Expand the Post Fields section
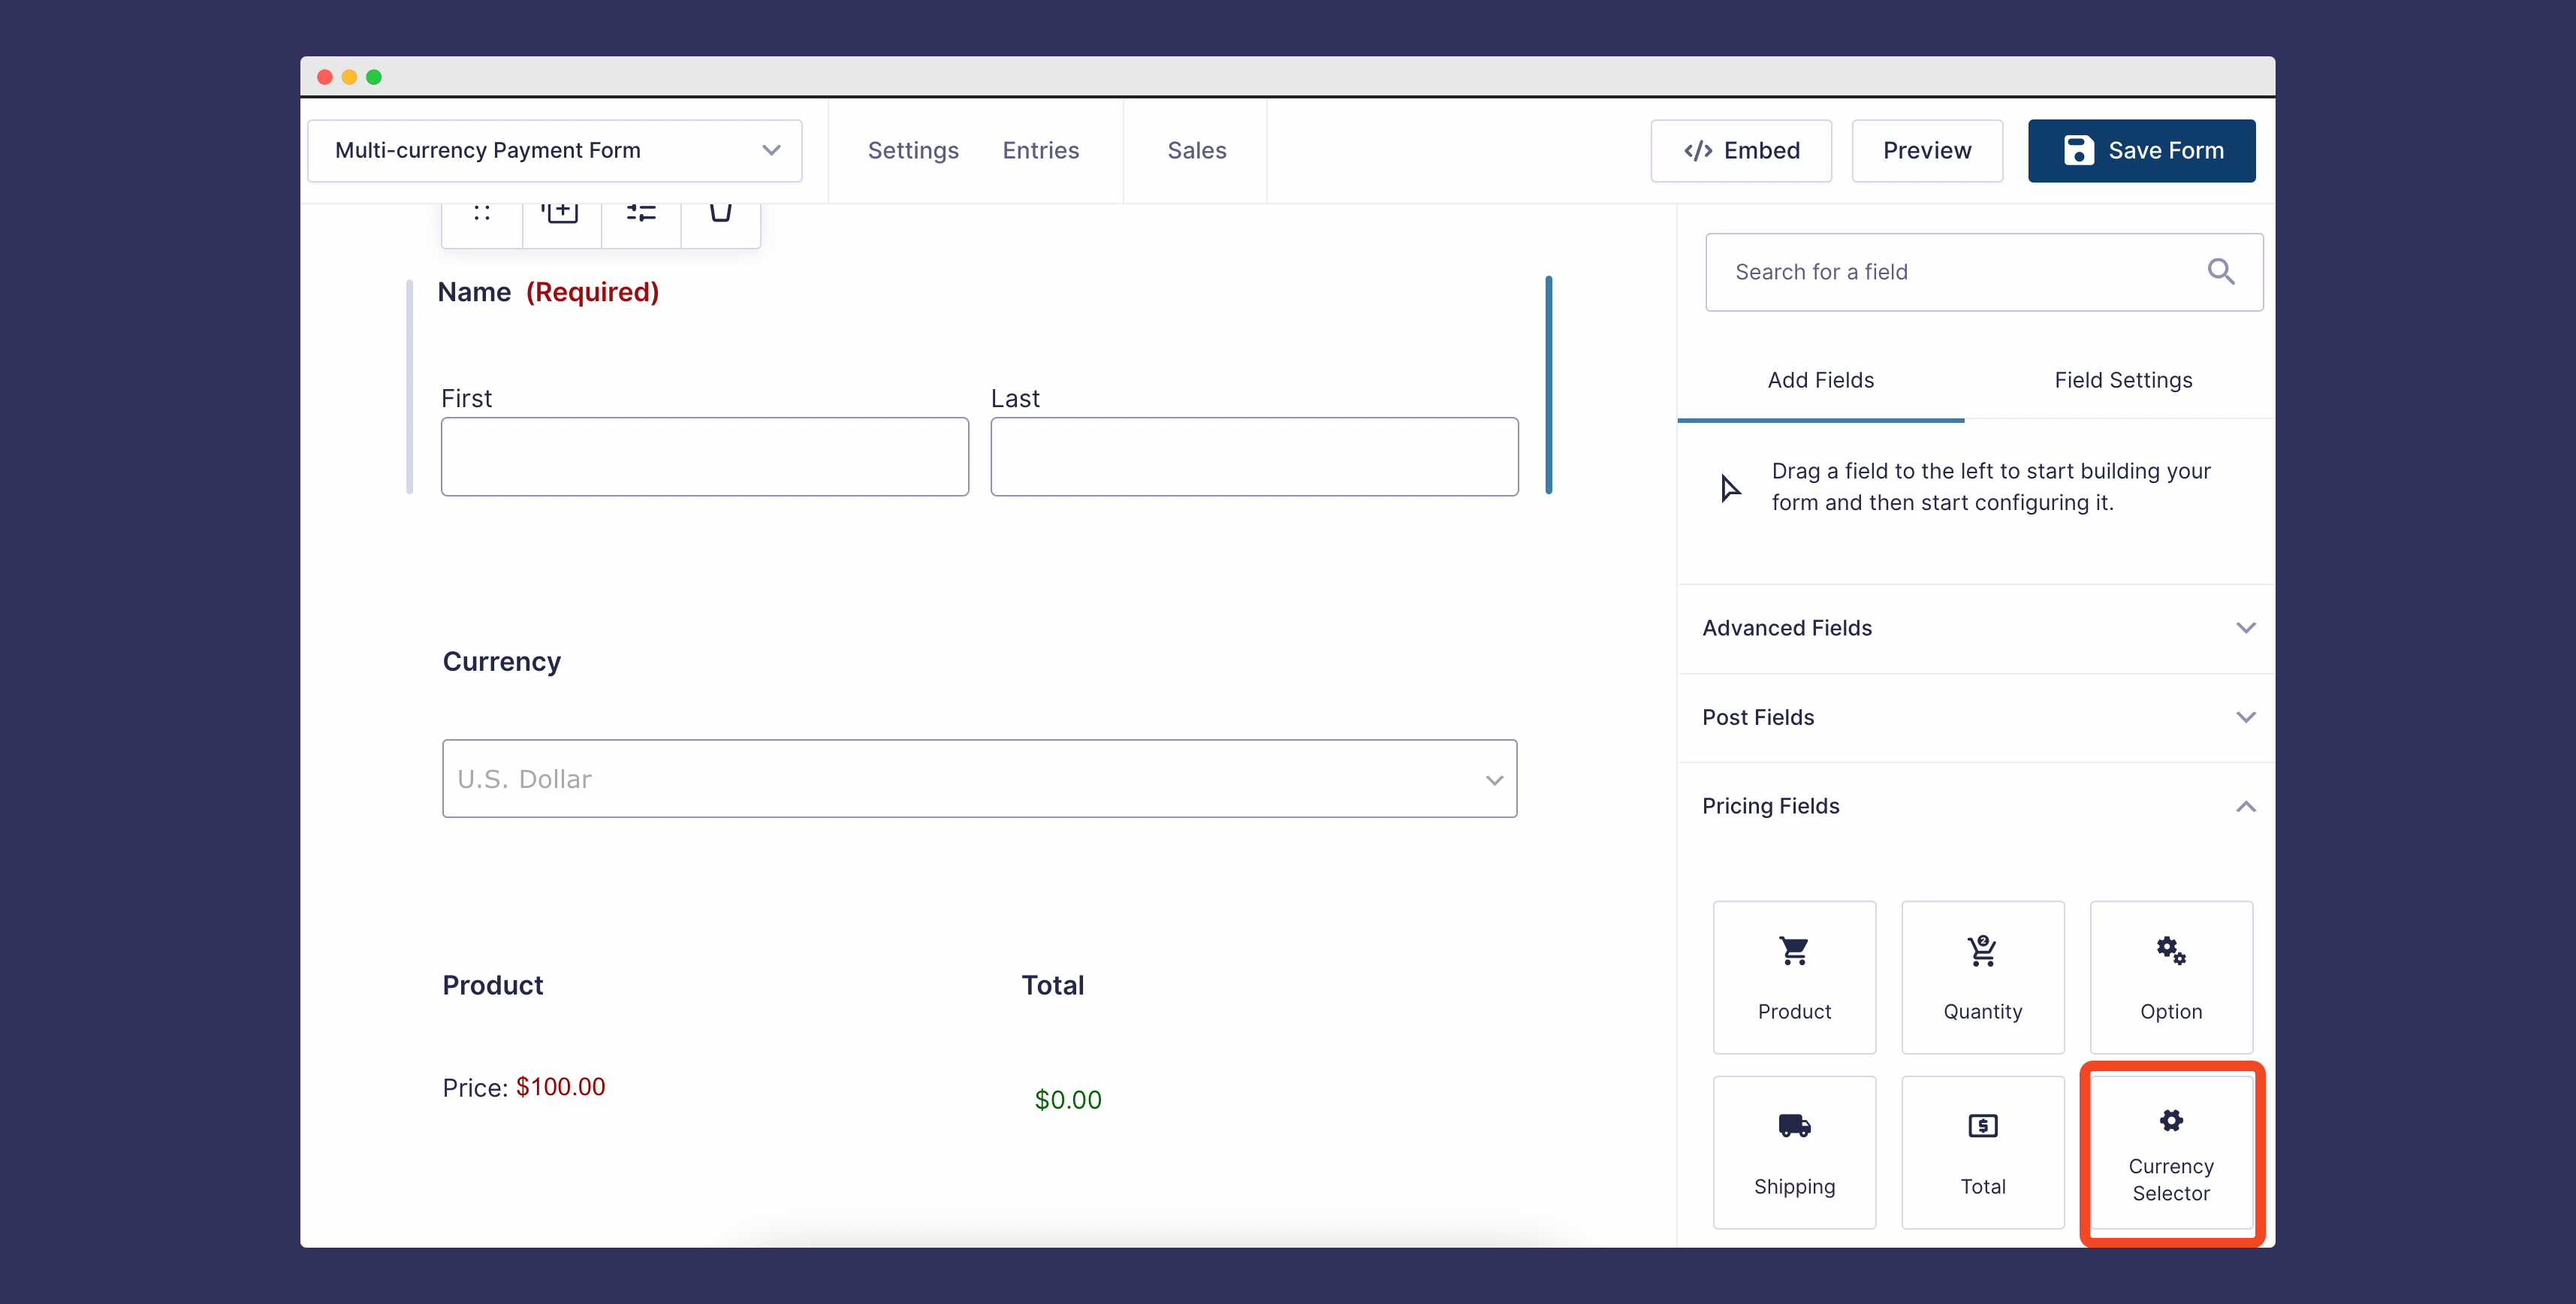The height and width of the screenshot is (1304, 2576). point(2246,717)
